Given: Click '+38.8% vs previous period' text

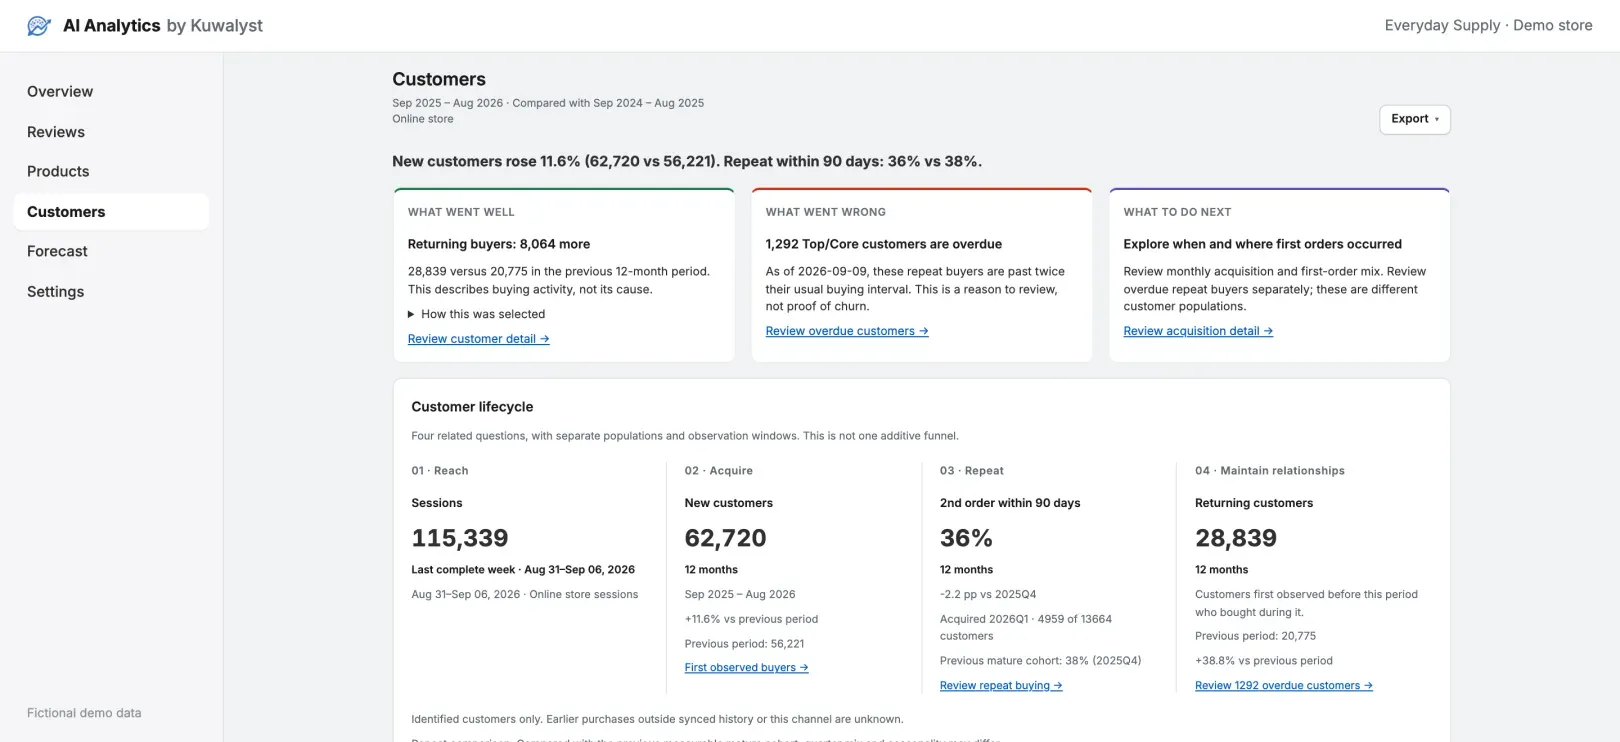Looking at the screenshot, I should pos(1264,661).
